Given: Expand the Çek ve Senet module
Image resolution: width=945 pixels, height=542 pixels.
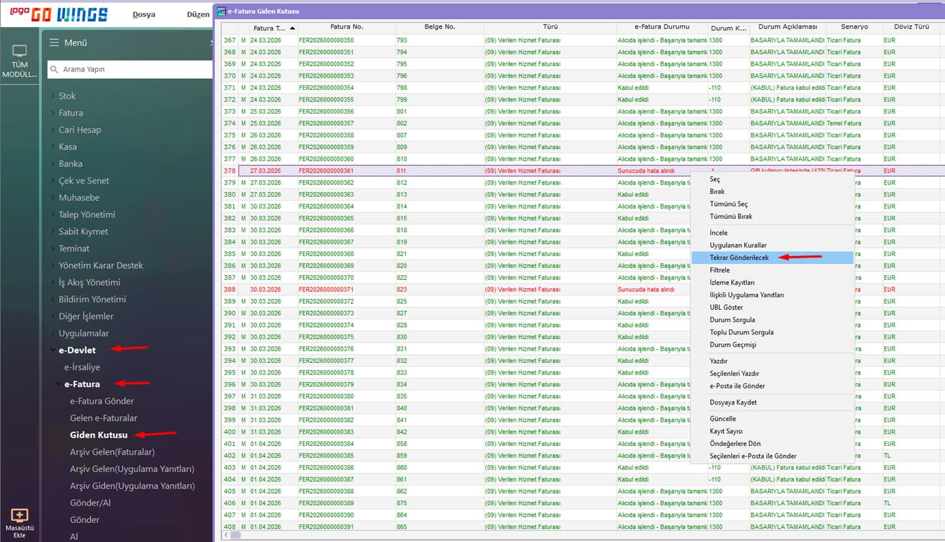Looking at the screenshot, I should (52, 180).
